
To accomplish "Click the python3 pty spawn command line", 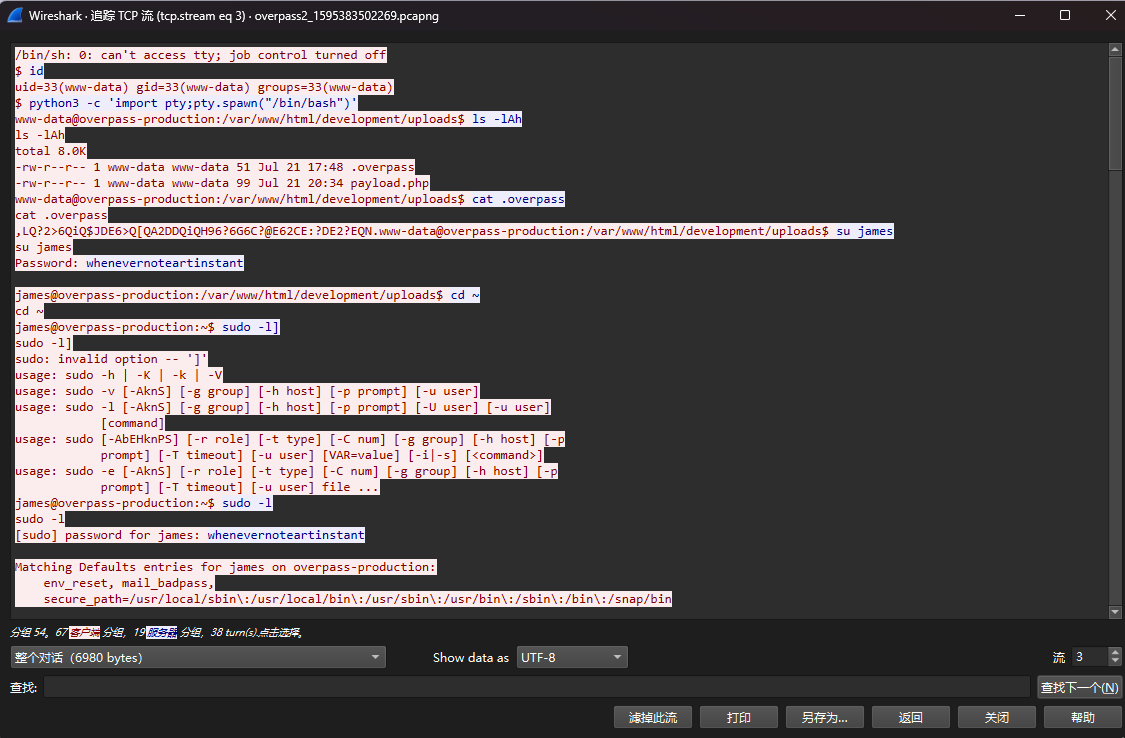I will point(186,103).
